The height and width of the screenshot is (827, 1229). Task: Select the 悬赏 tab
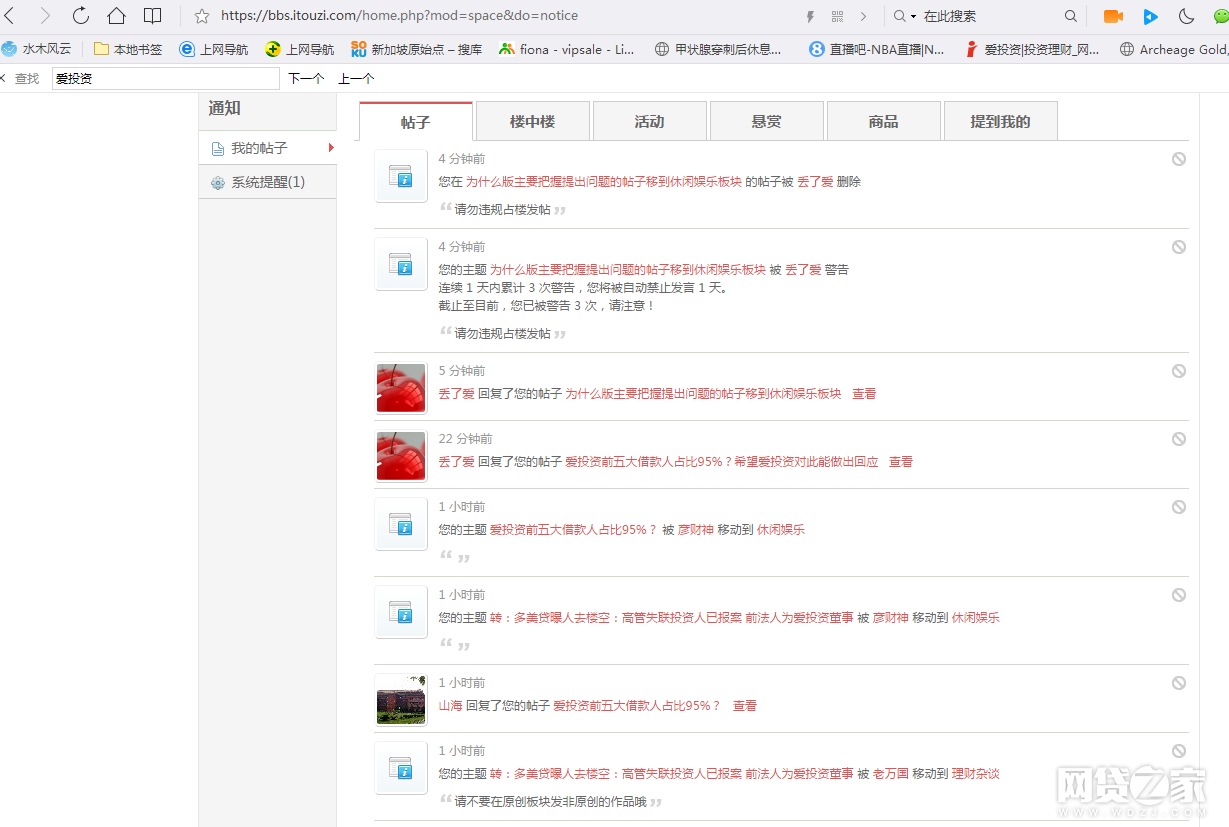coord(766,122)
